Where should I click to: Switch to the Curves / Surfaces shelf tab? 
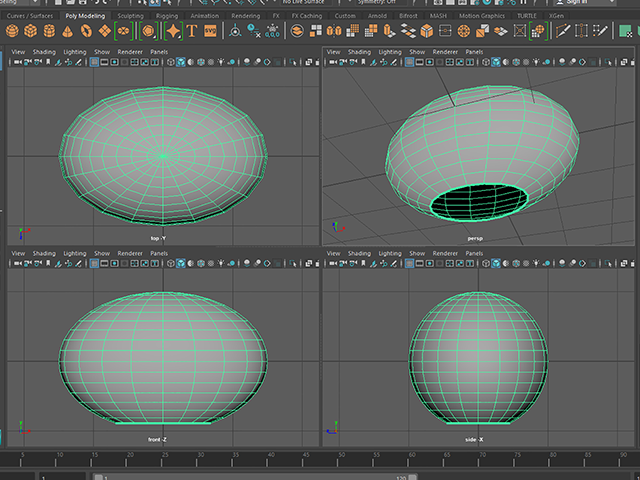click(30, 16)
